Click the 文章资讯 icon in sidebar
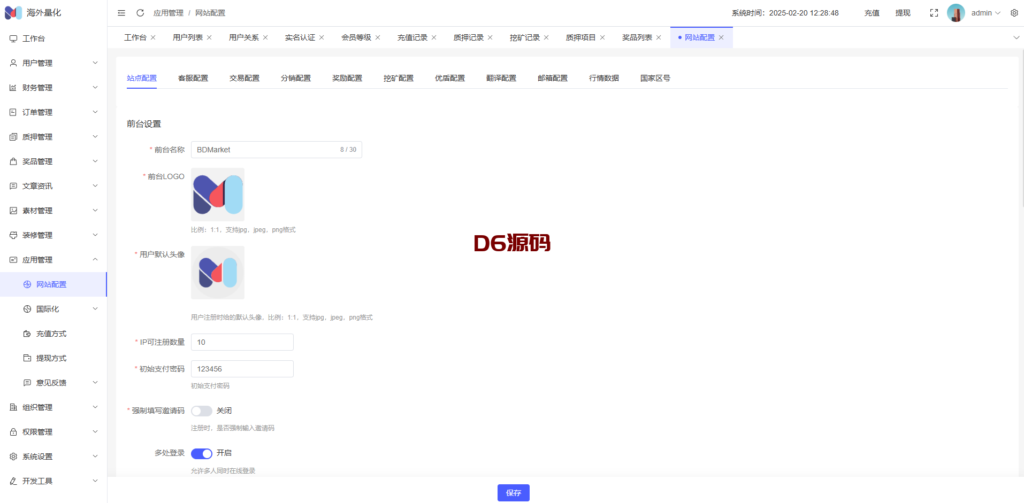1024x503 pixels. (x=13, y=186)
